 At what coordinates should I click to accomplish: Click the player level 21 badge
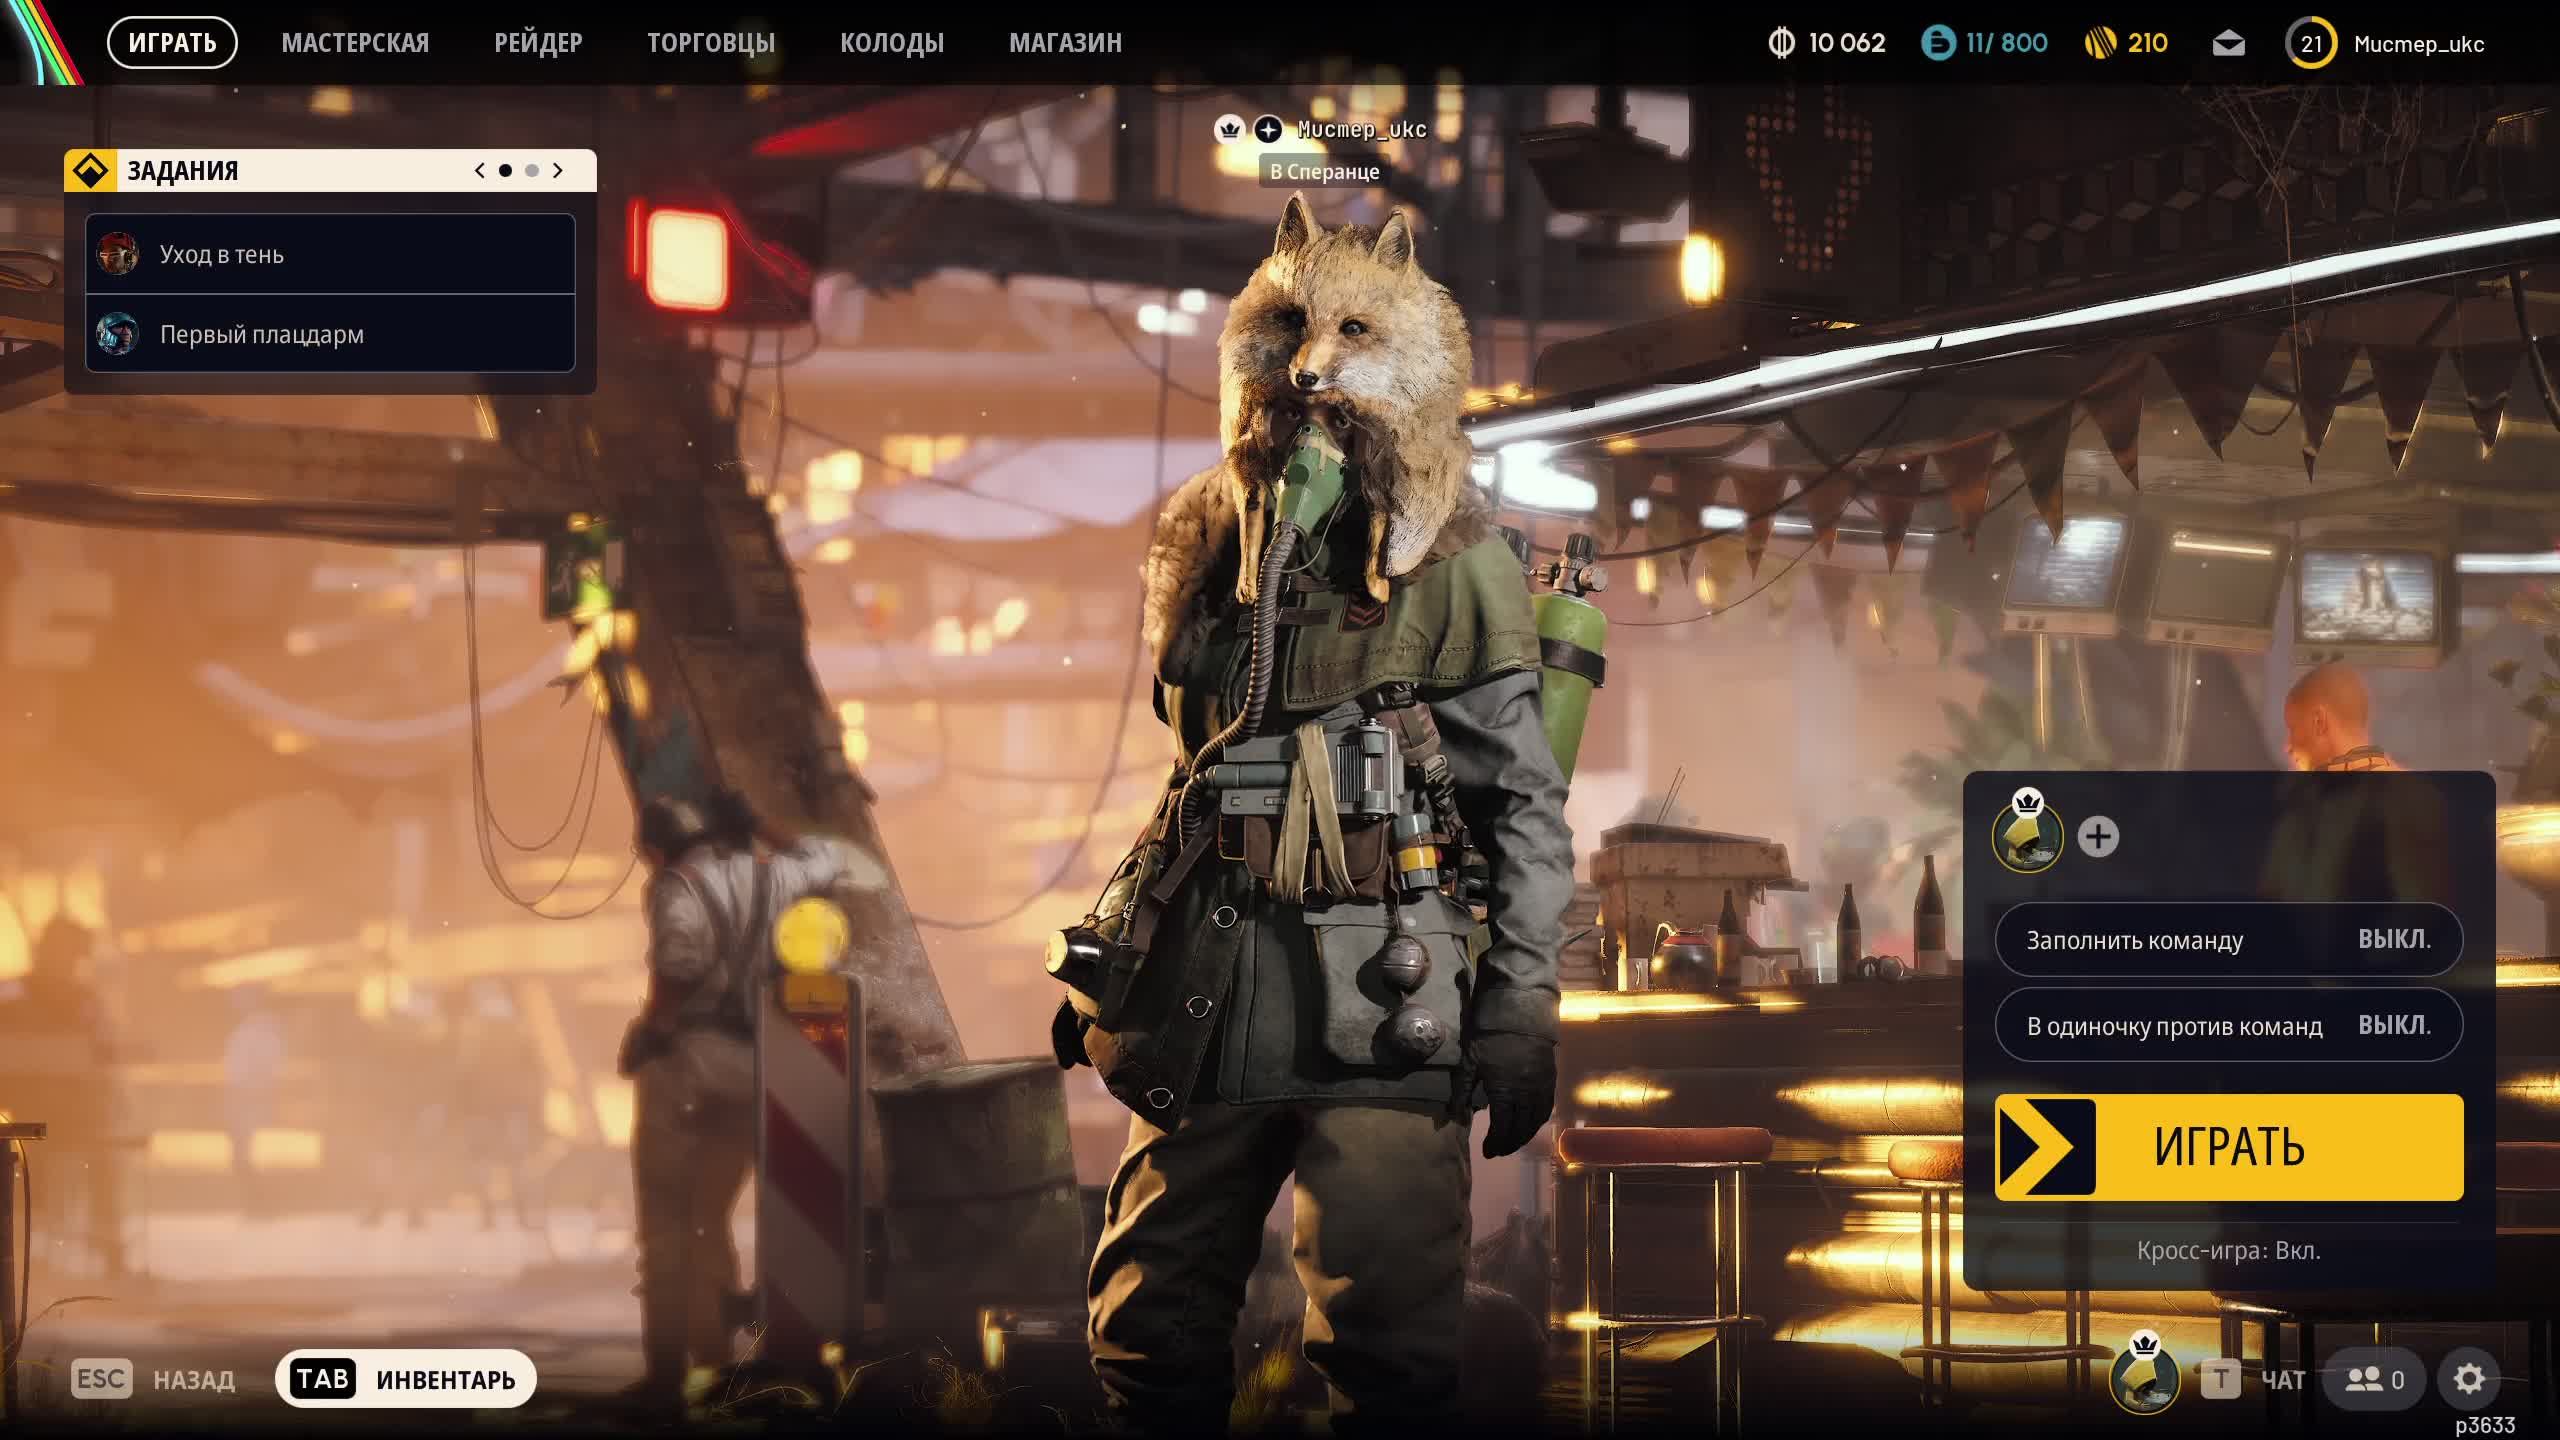point(2310,44)
